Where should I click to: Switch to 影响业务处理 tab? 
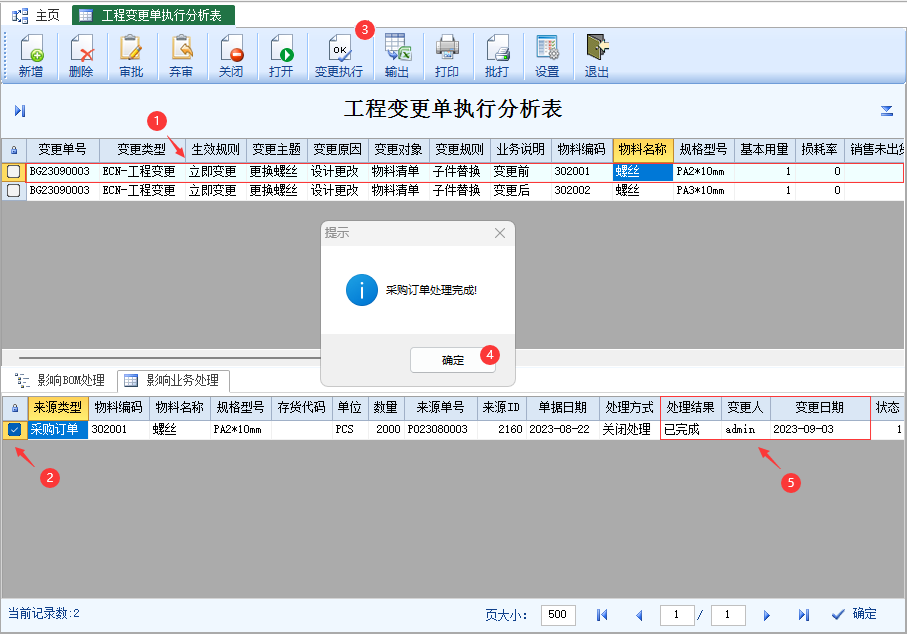click(x=173, y=380)
